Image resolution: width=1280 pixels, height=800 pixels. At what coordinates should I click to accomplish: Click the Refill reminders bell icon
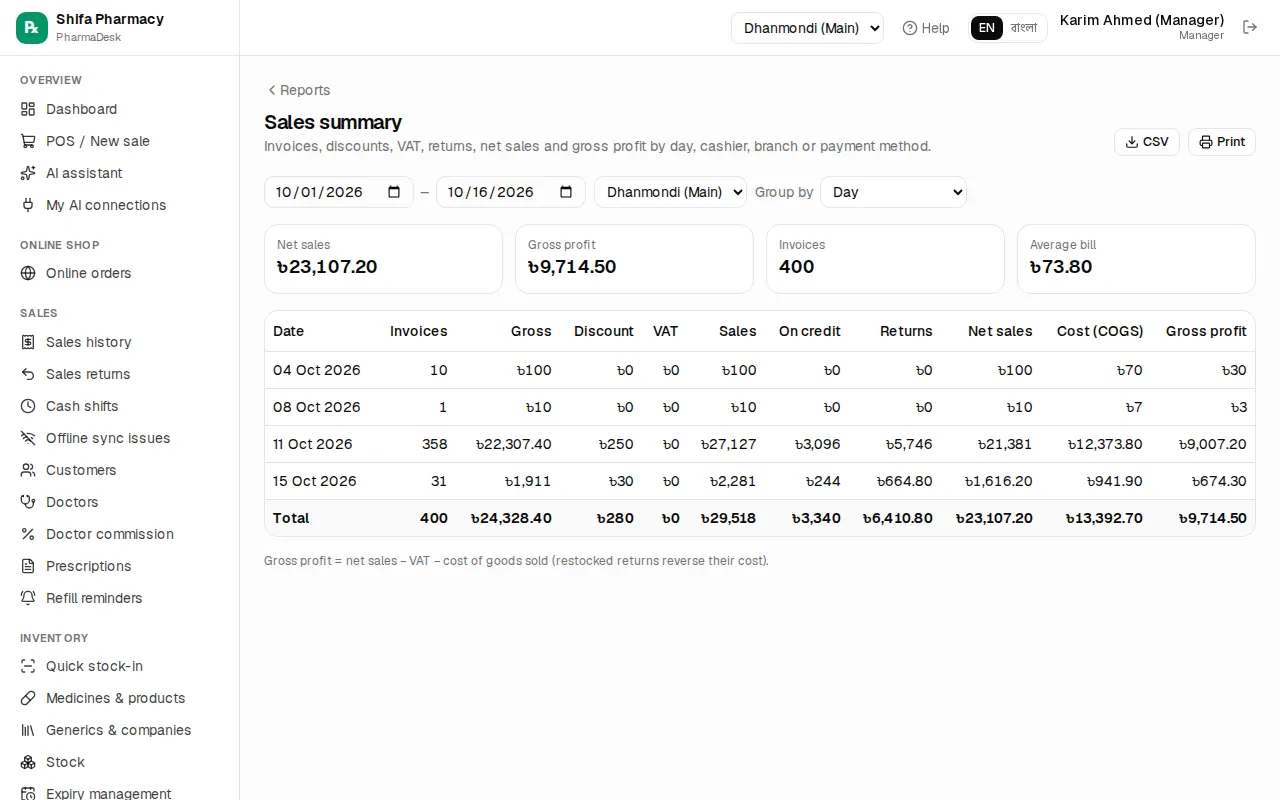pyautogui.click(x=28, y=598)
